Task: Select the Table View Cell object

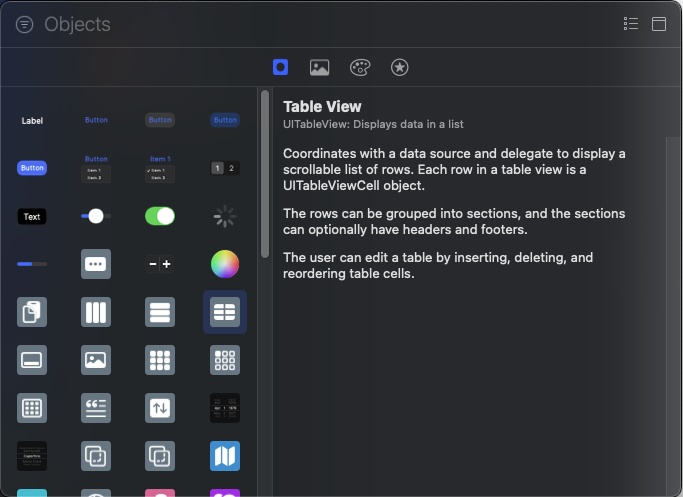Action: click(32, 360)
